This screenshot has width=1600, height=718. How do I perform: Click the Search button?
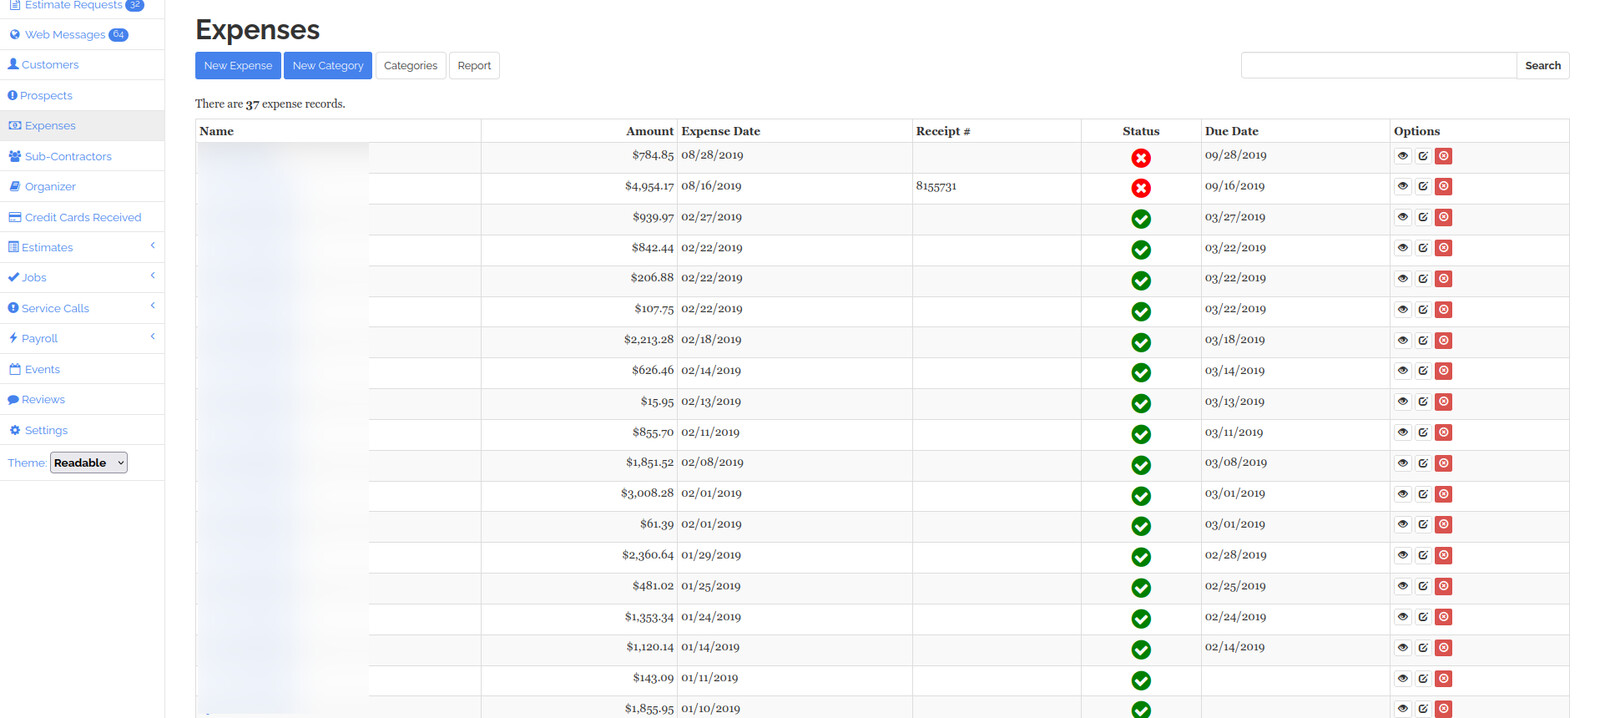tap(1543, 66)
